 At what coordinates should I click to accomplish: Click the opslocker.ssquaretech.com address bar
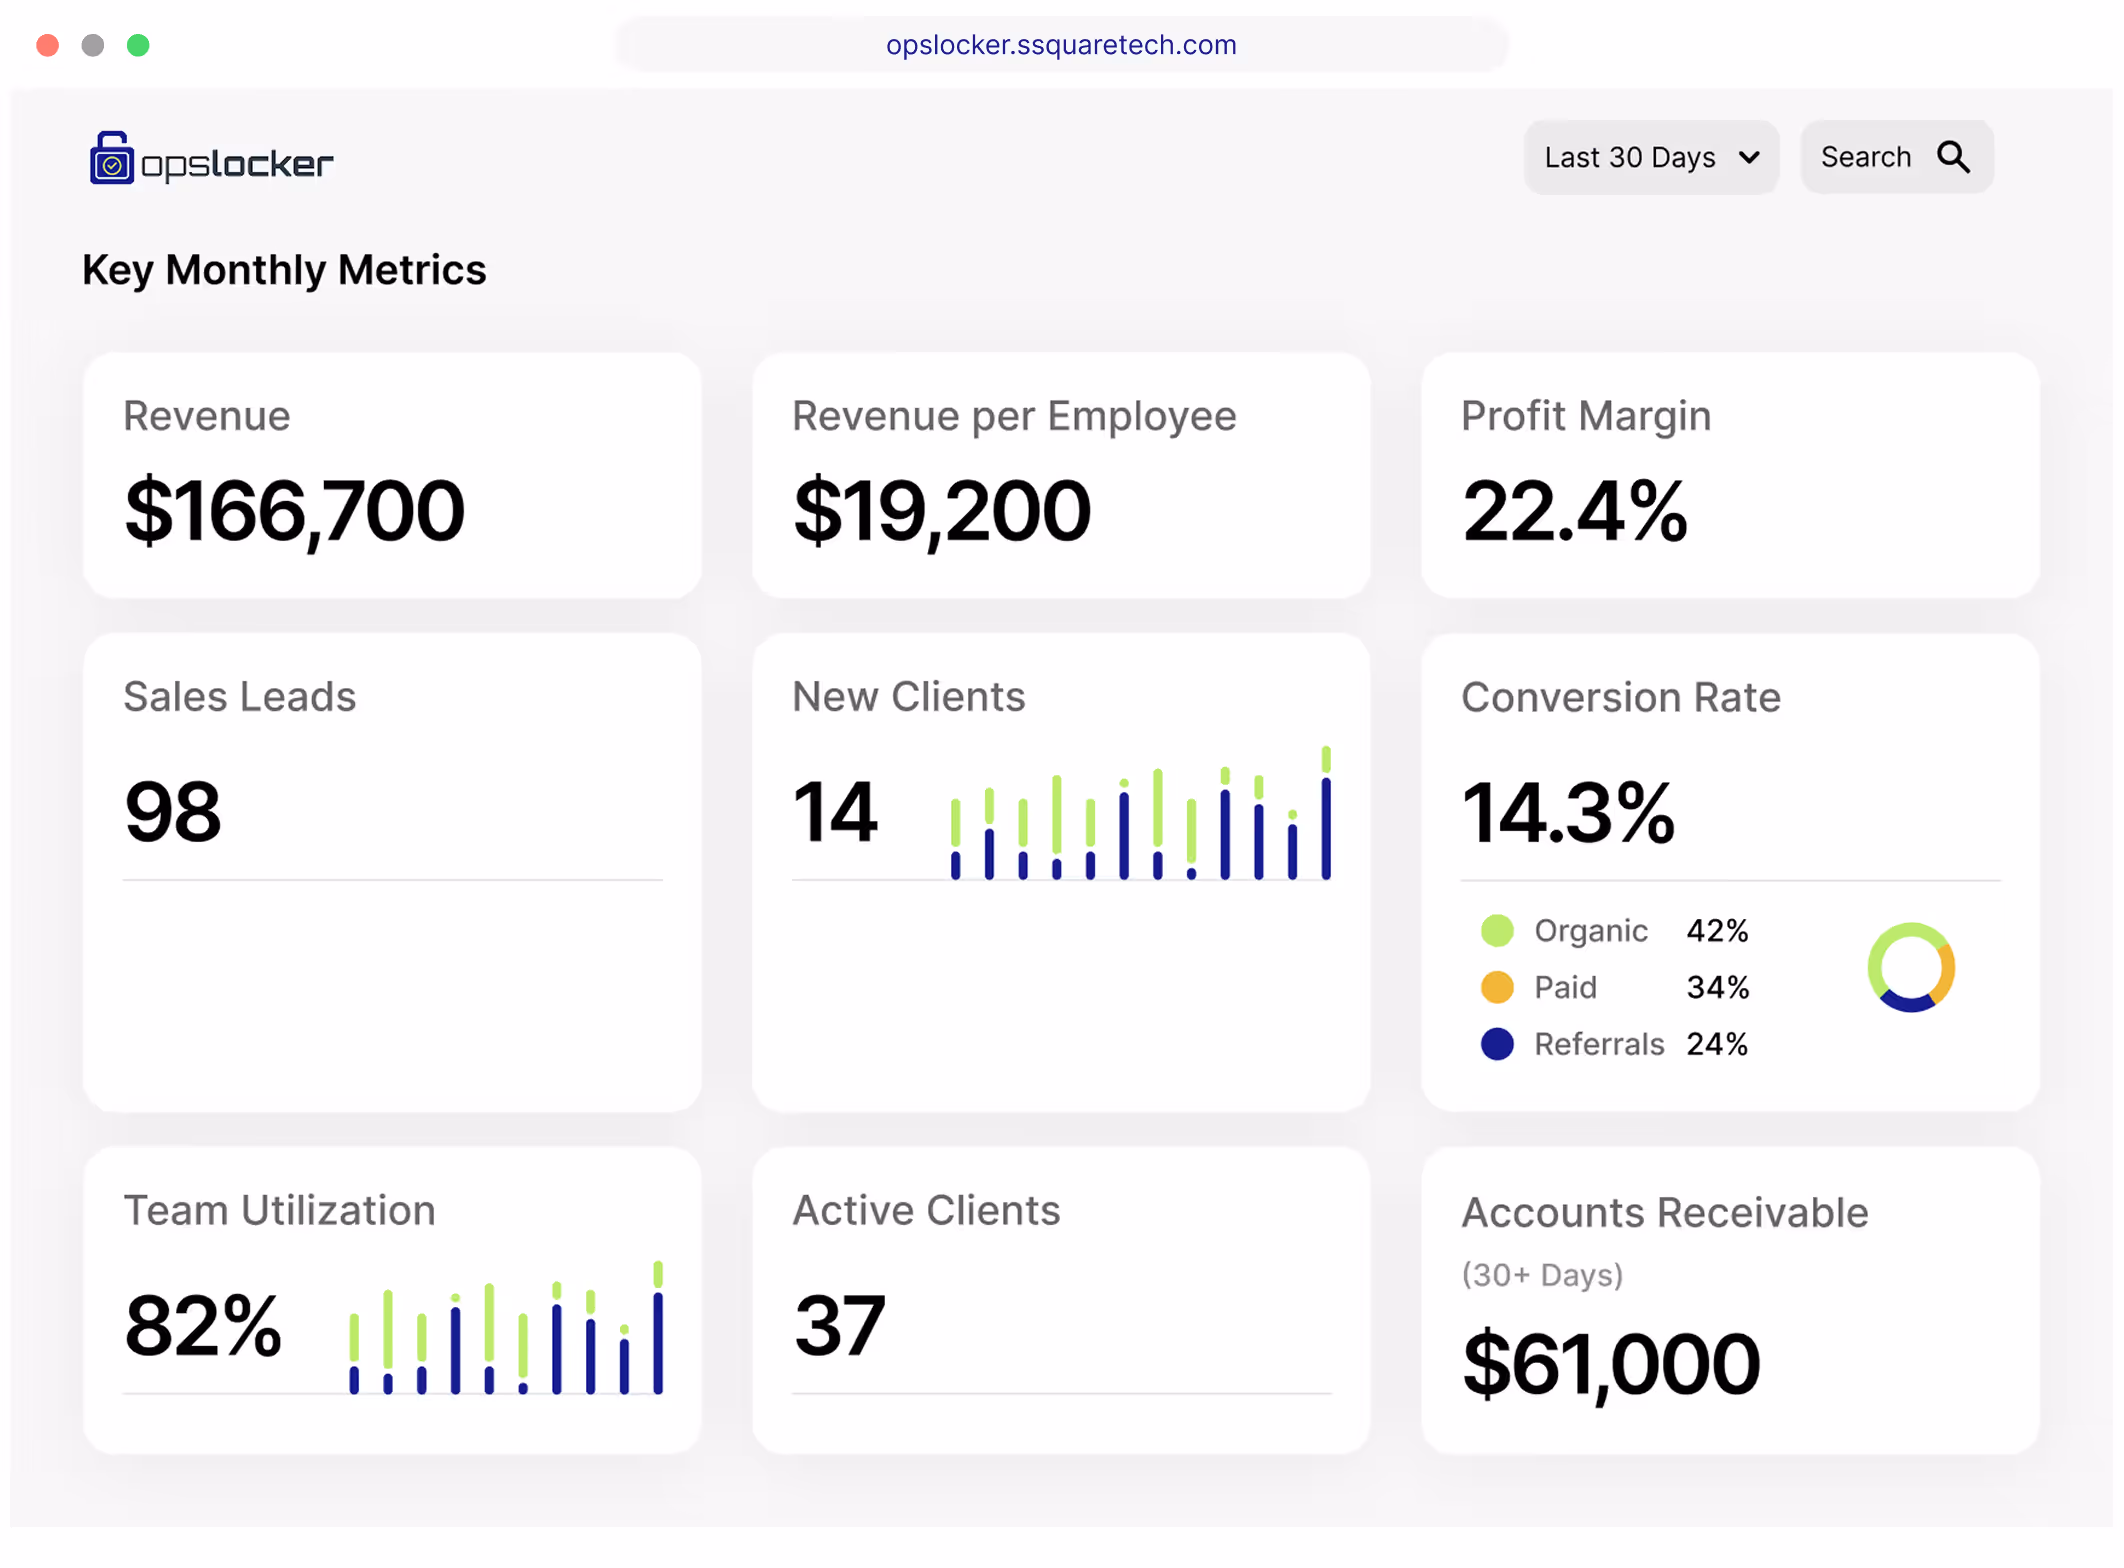pos(1061,45)
